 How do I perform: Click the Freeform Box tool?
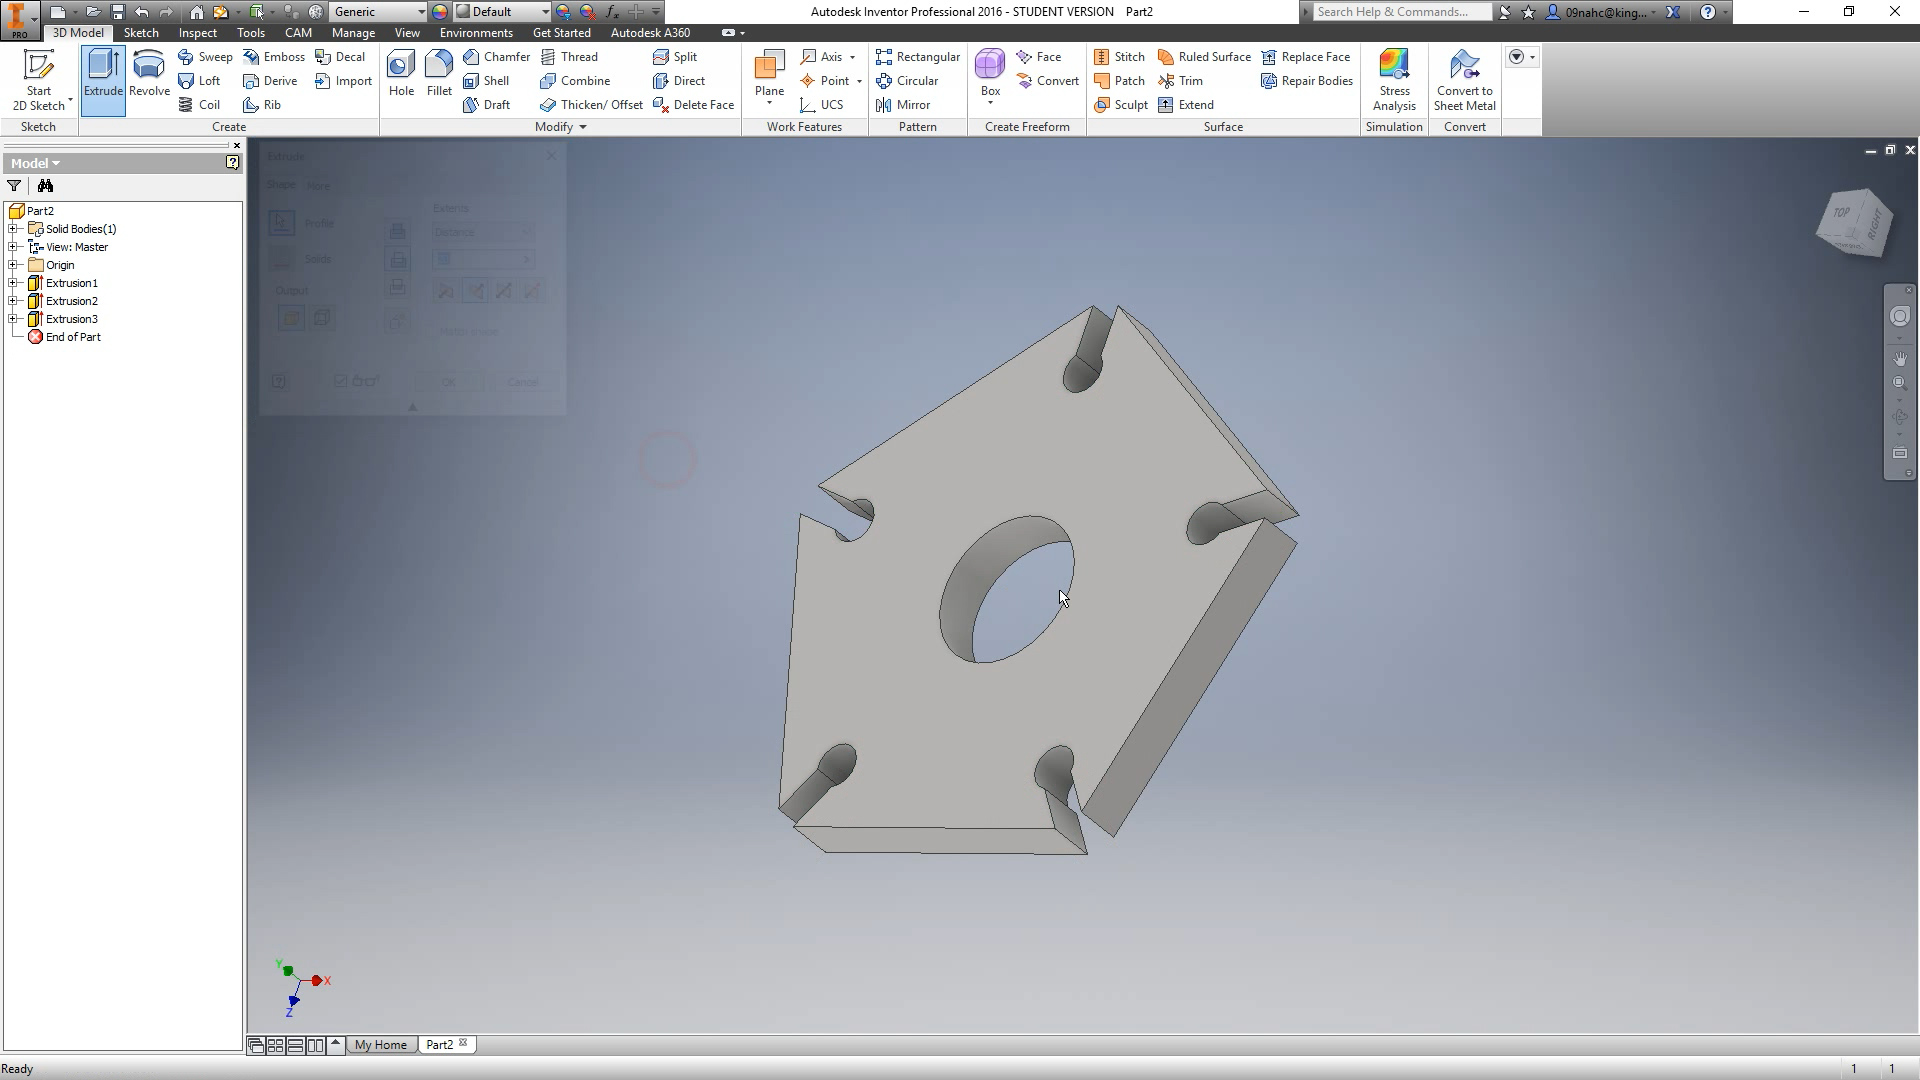pyautogui.click(x=990, y=72)
